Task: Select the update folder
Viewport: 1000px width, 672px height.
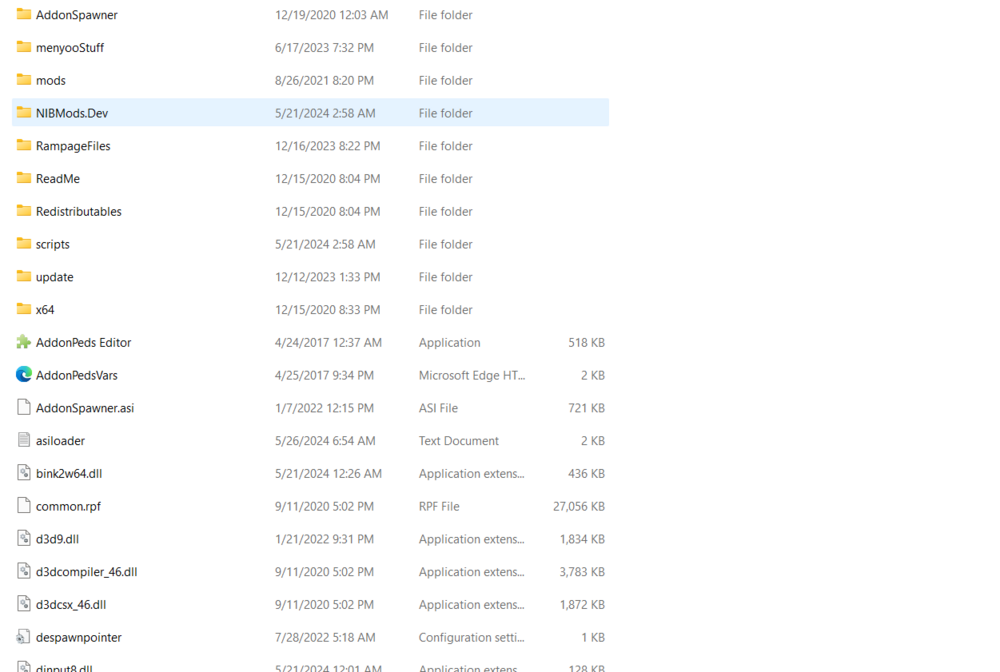Action: click(55, 277)
